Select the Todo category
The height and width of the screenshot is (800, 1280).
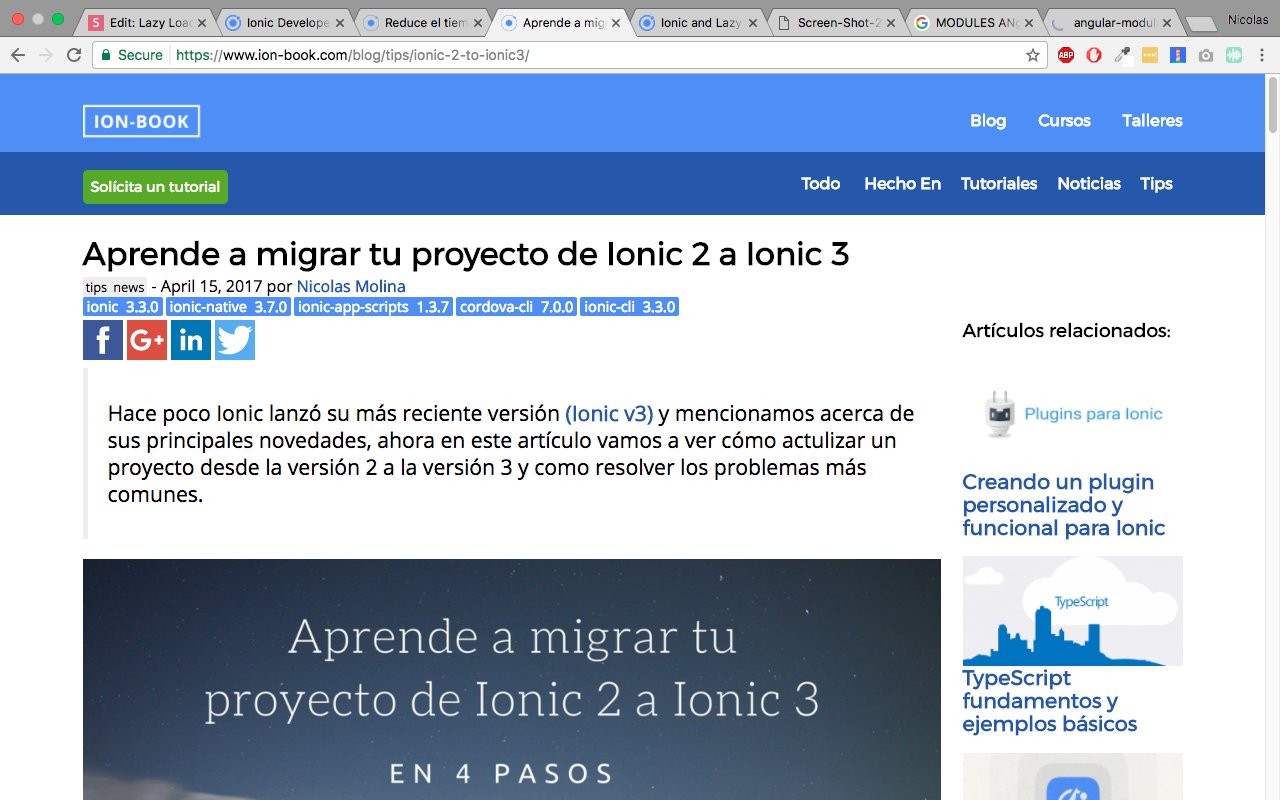820,184
